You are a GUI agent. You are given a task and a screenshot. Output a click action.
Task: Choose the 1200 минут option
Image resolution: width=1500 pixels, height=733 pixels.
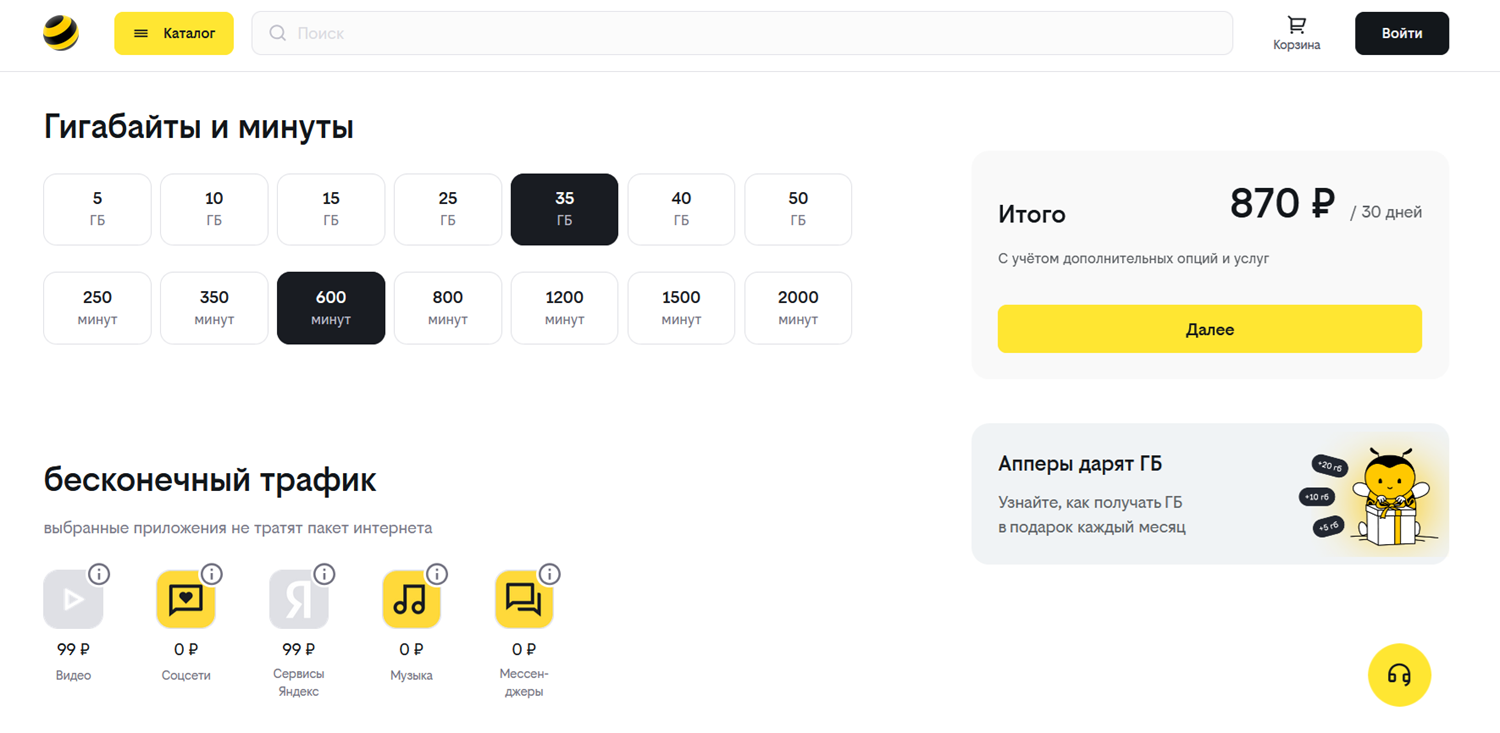tap(565, 308)
